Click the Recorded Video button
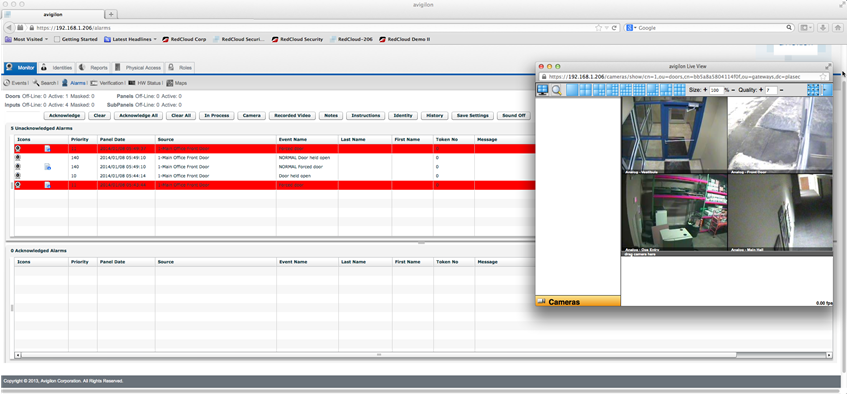Screen dimensions: 847x394 tap(292, 116)
